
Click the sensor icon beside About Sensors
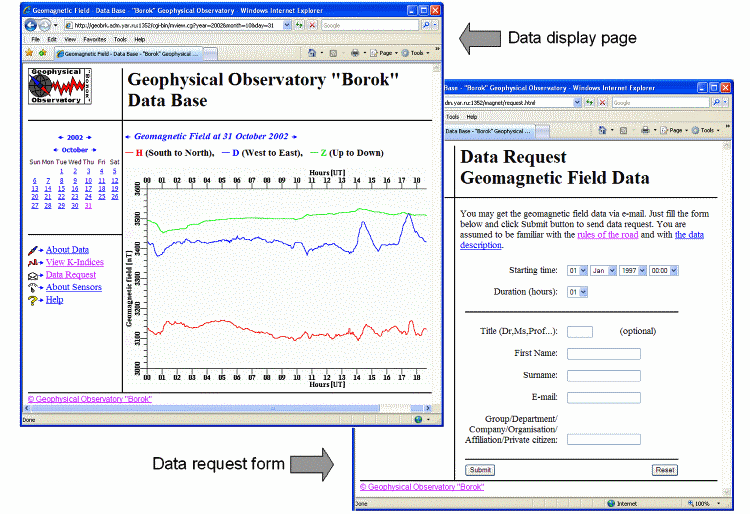[x=33, y=287]
